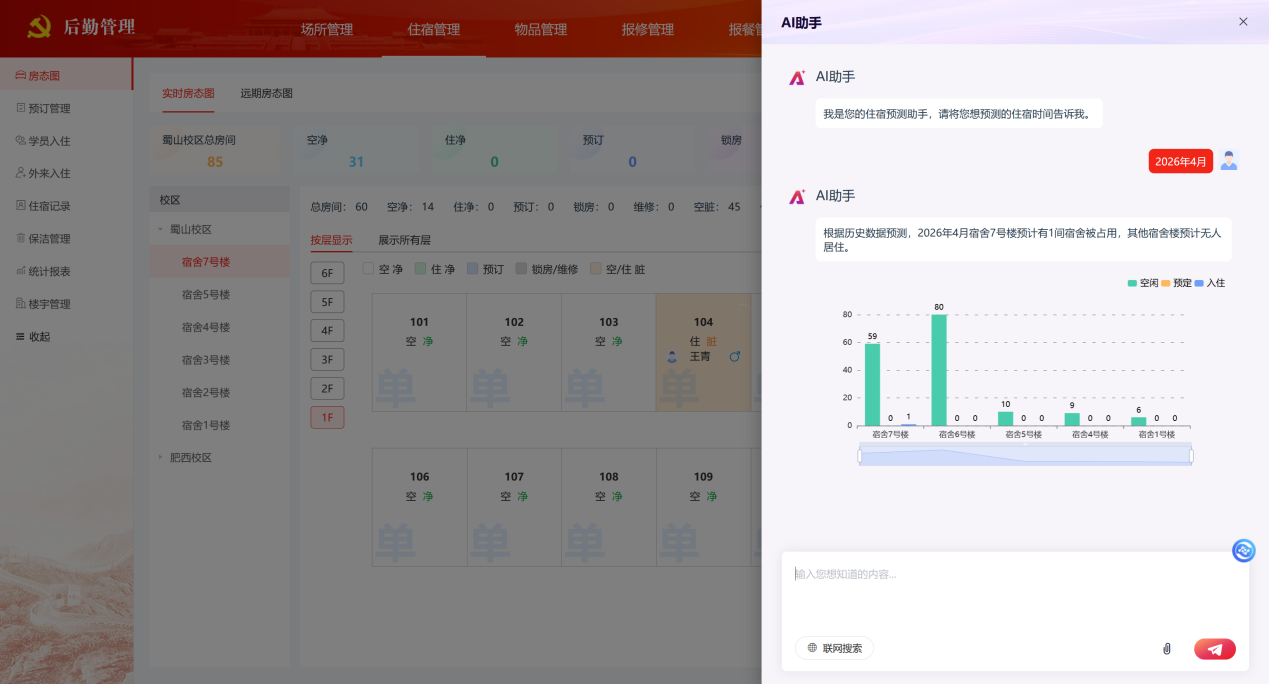Expand the 肥西校区 tree node
This screenshot has width=1269, height=684.
click(x=160, y=458)
